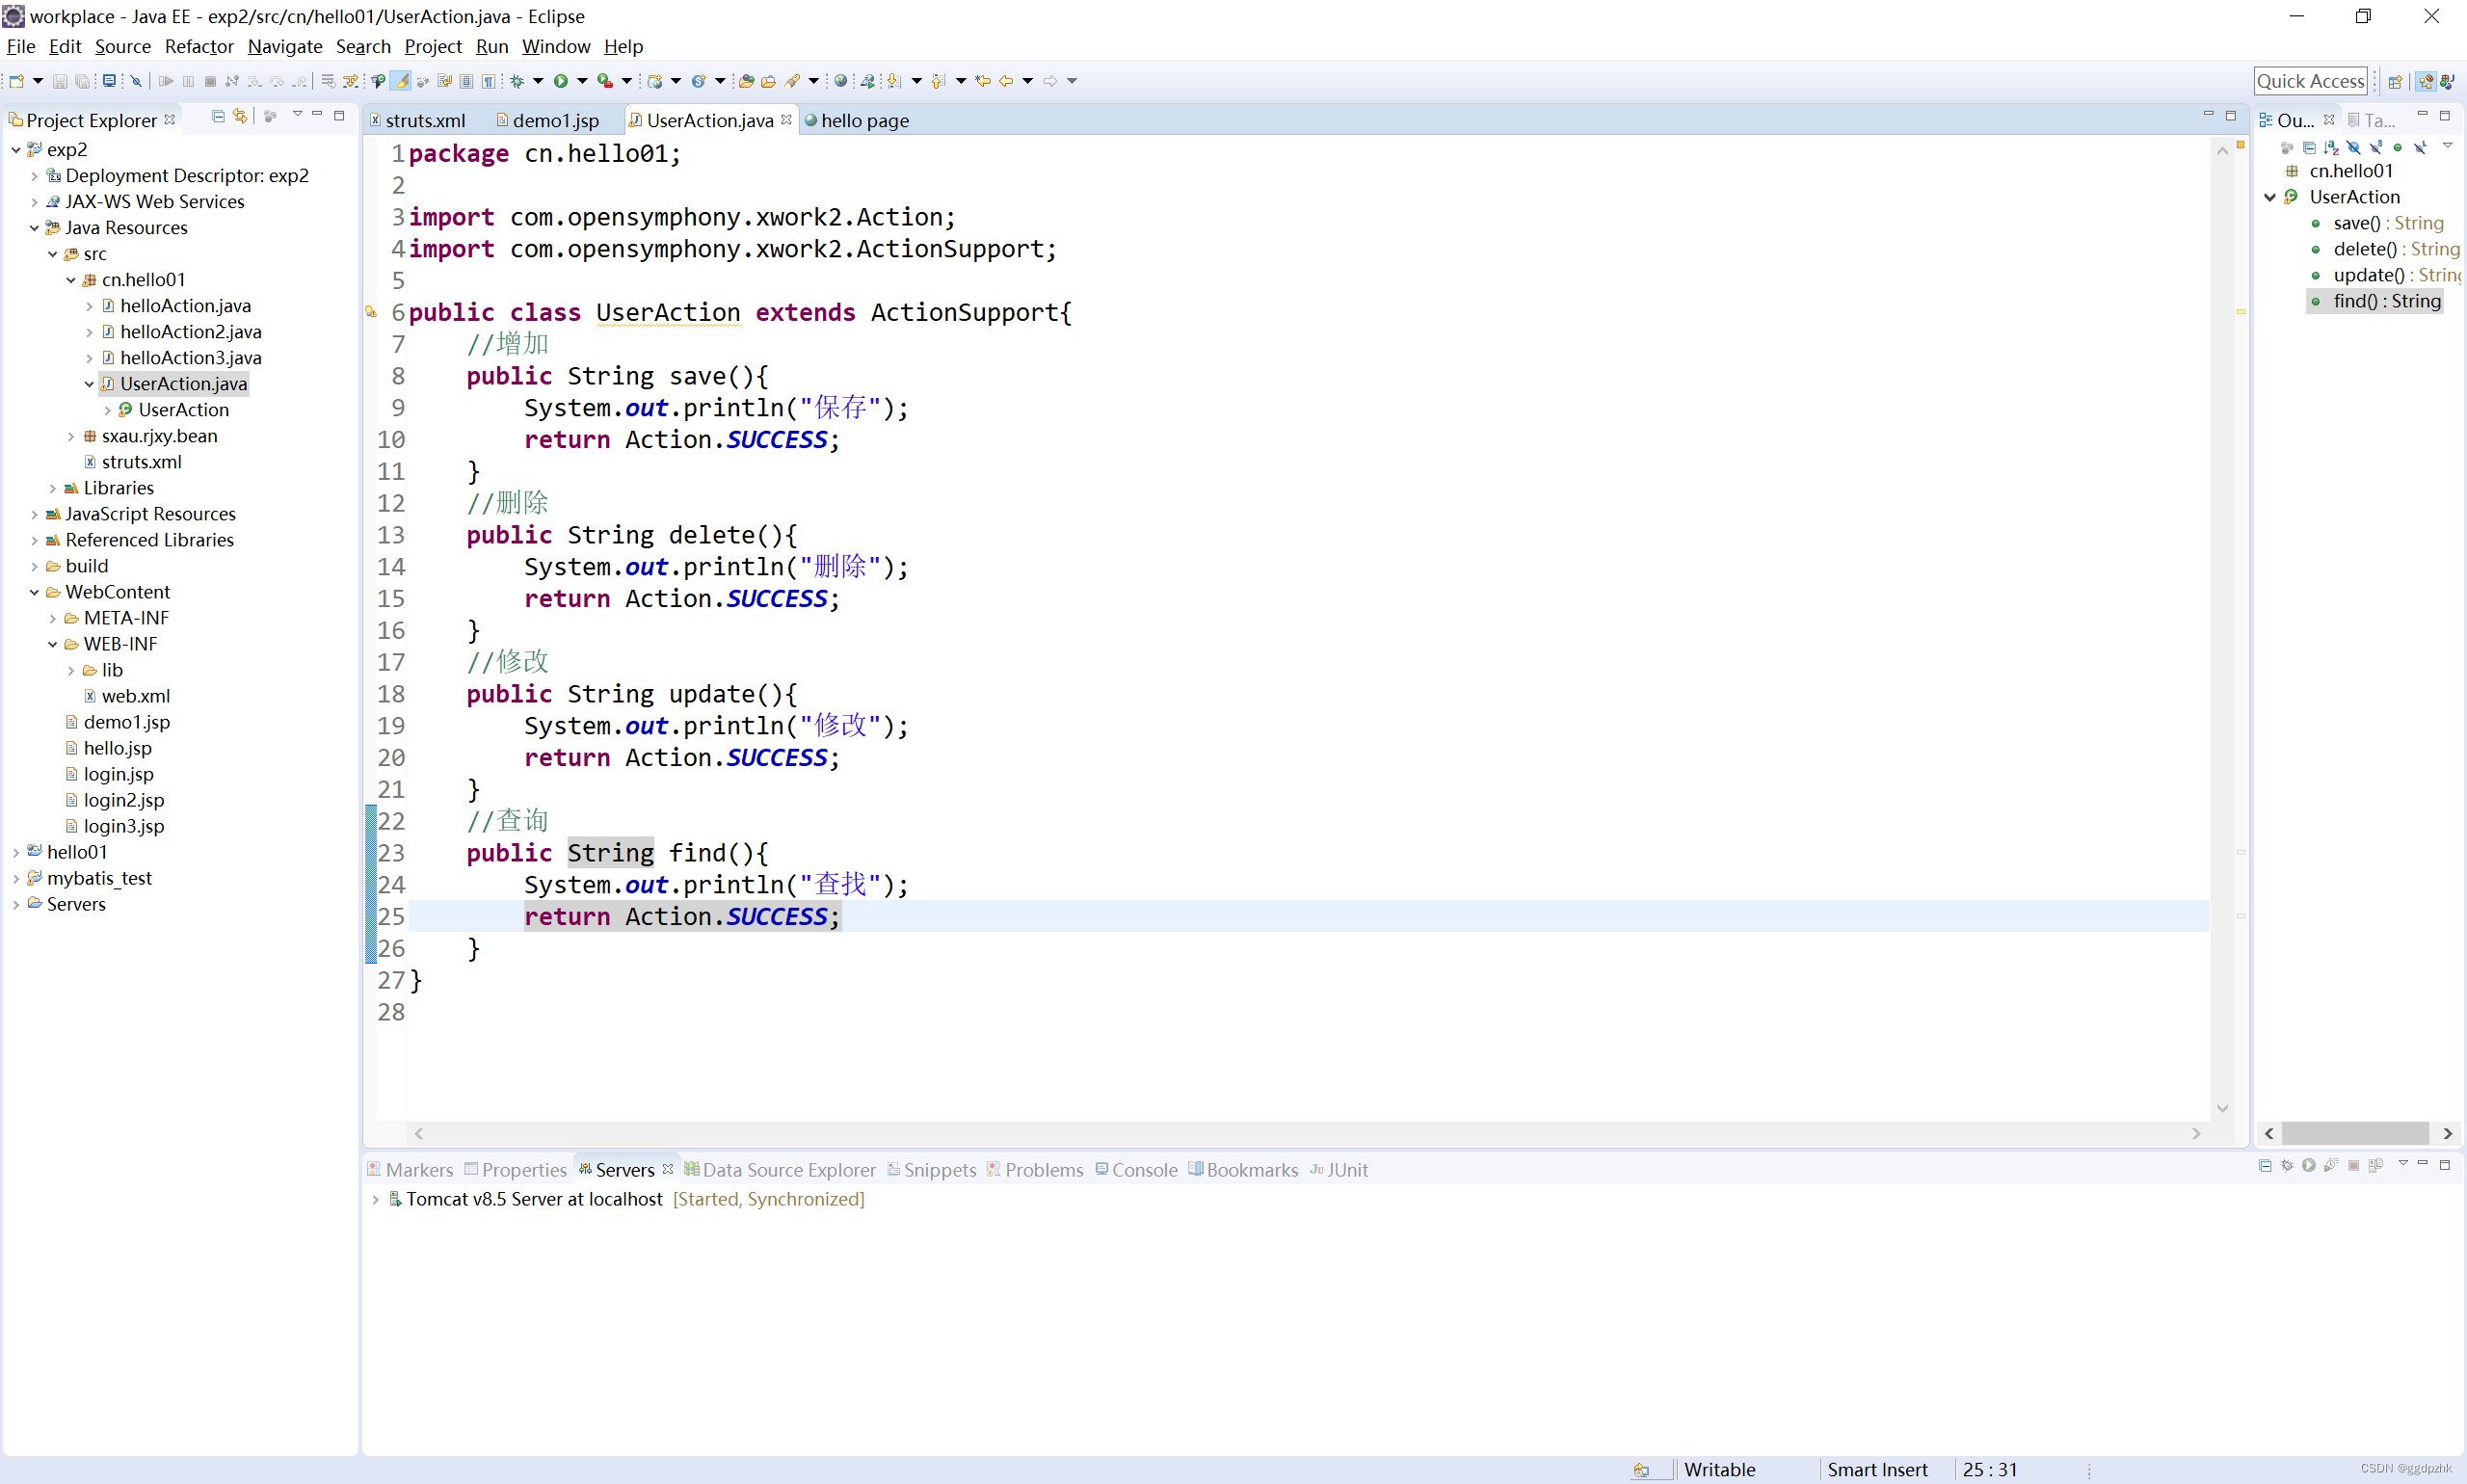
Task: Collapse all in Project Explorer
Action: point(218,116)
